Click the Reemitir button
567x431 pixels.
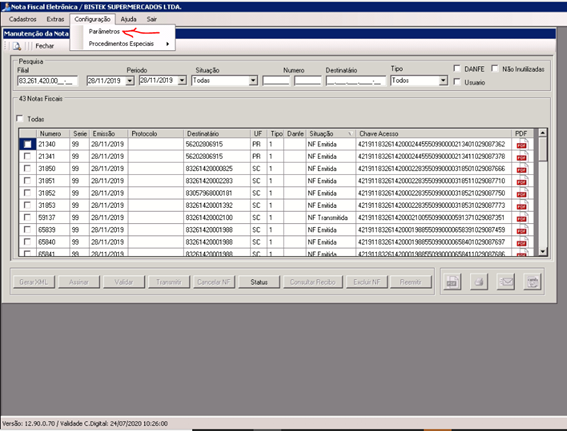(411, 282)
